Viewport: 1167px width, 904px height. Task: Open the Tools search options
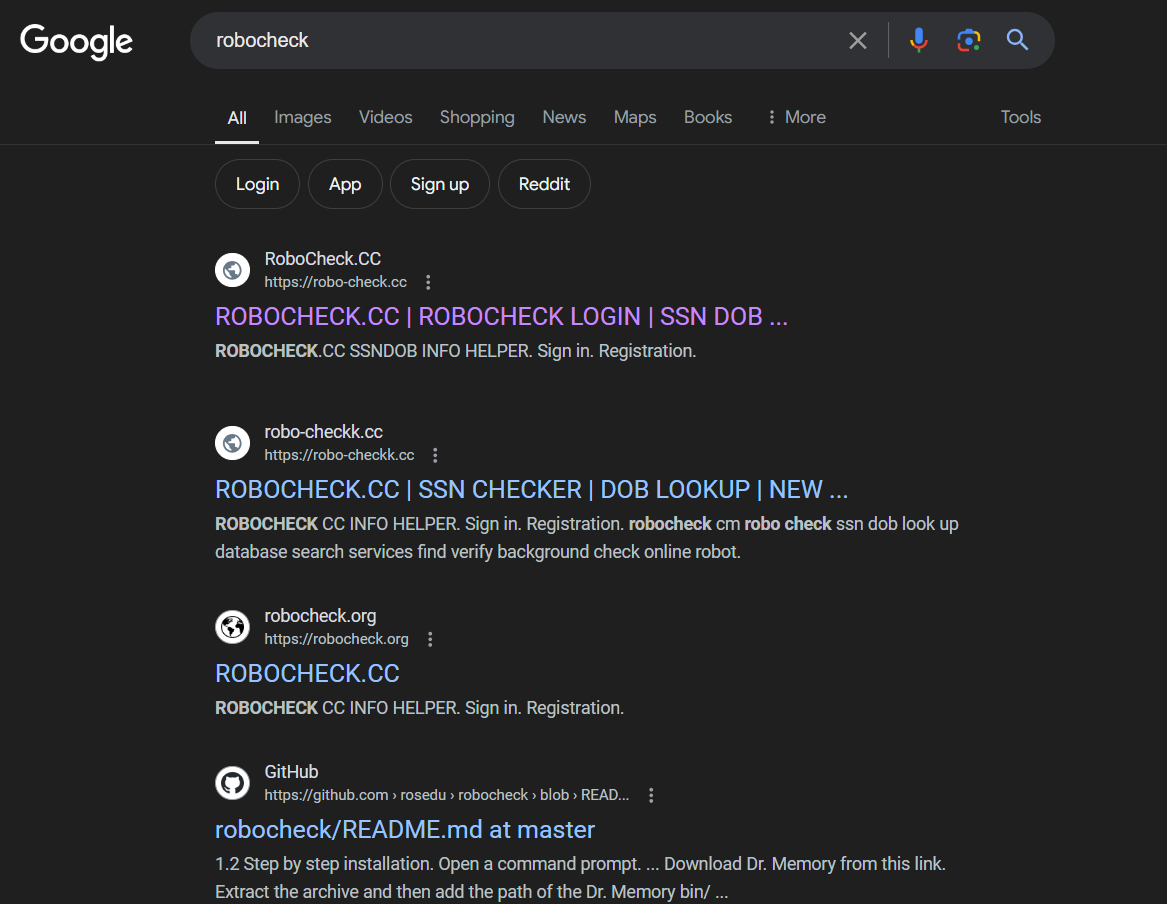[x=1020, y=117]
